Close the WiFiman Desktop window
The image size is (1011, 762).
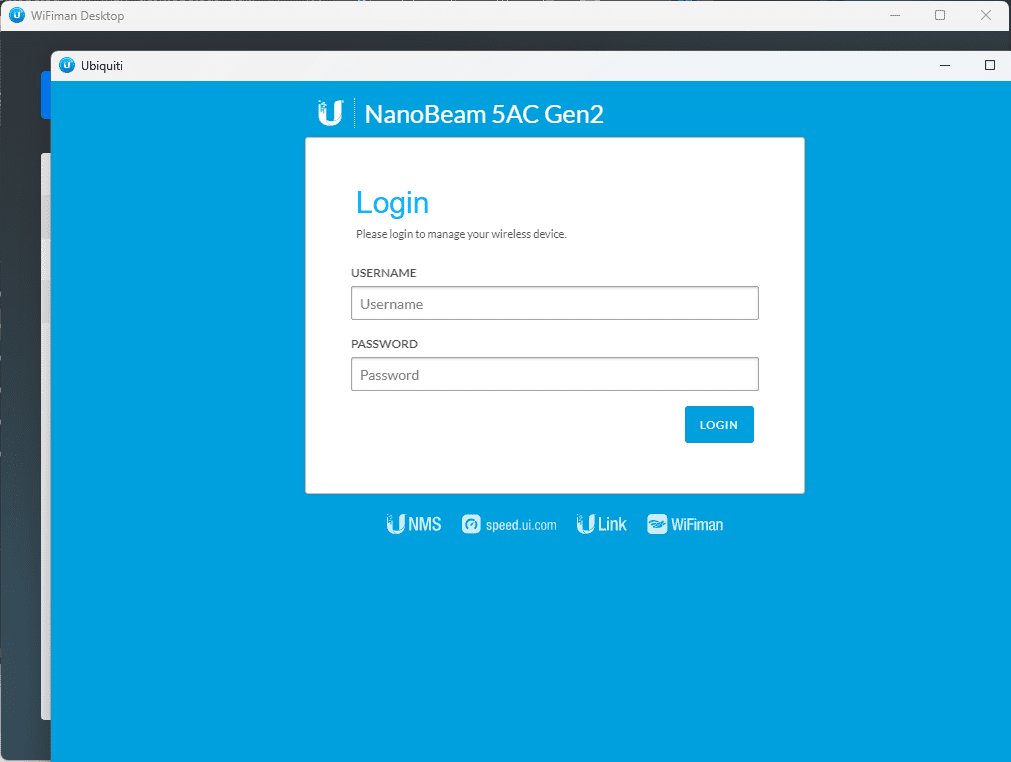point(986,15)
